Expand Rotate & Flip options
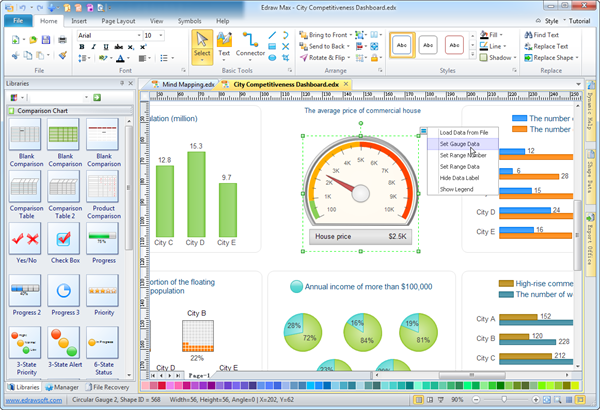This screenshot has height=410, width=600. tap(349, 58)
